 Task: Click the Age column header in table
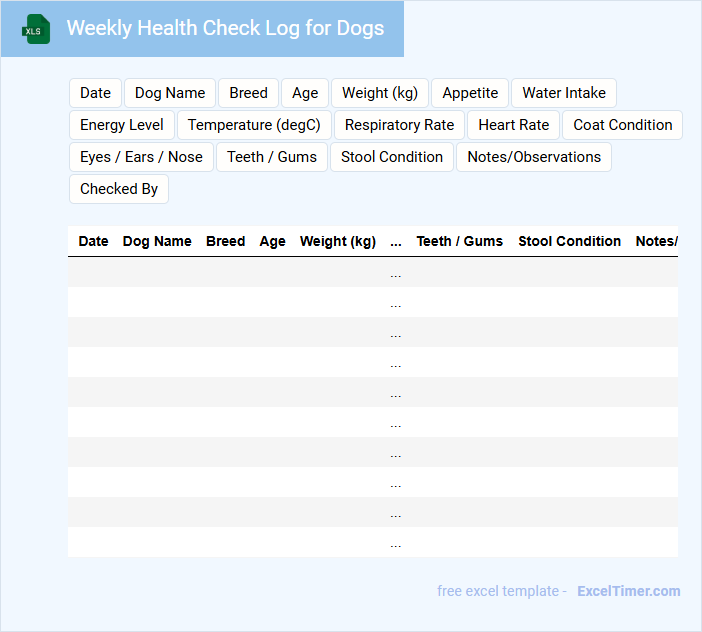click(x=272, y=241)
